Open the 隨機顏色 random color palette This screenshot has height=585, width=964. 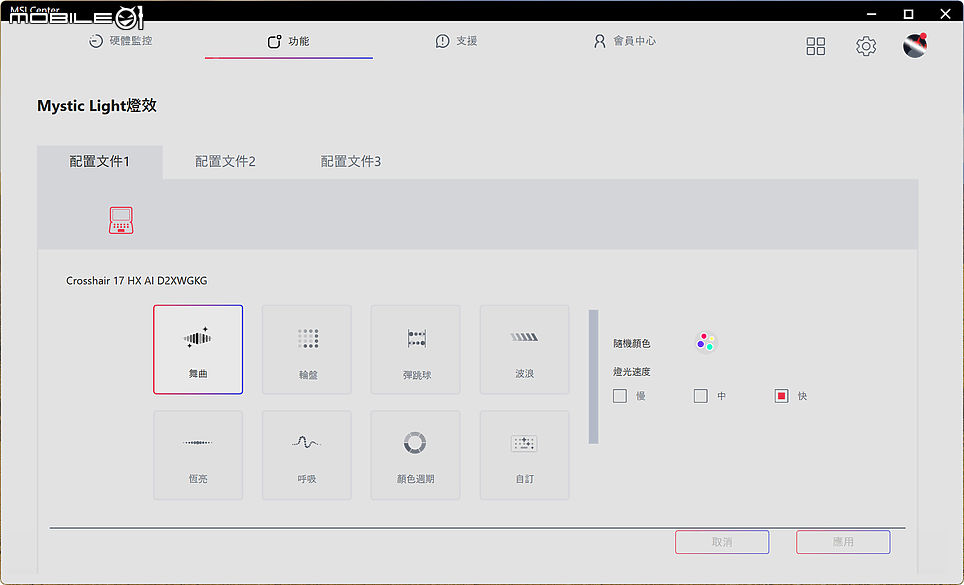click(706, 342)
